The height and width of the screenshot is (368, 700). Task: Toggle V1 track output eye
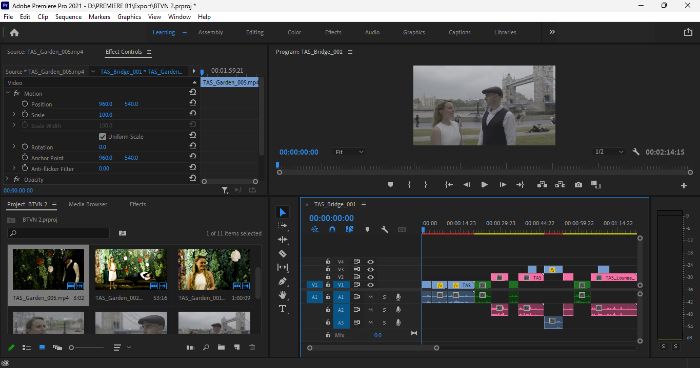click(x=370, y=284)
